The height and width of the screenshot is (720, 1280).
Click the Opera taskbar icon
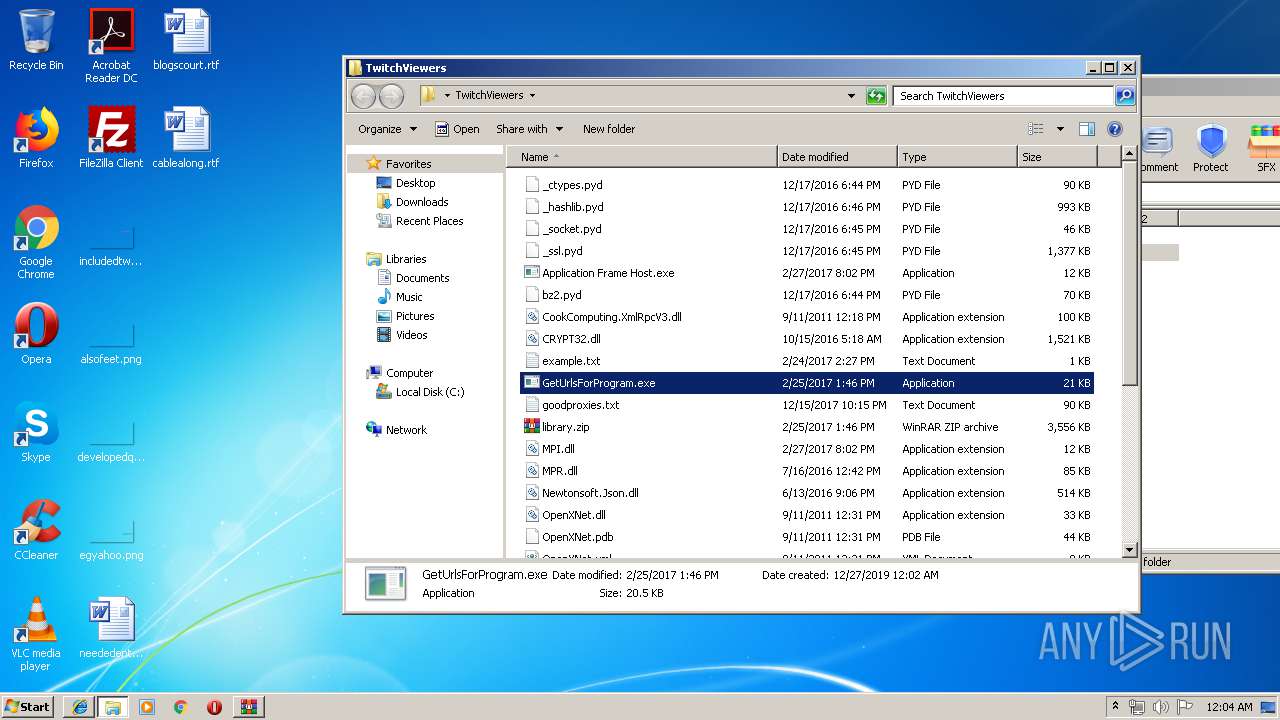click(214, 707)
